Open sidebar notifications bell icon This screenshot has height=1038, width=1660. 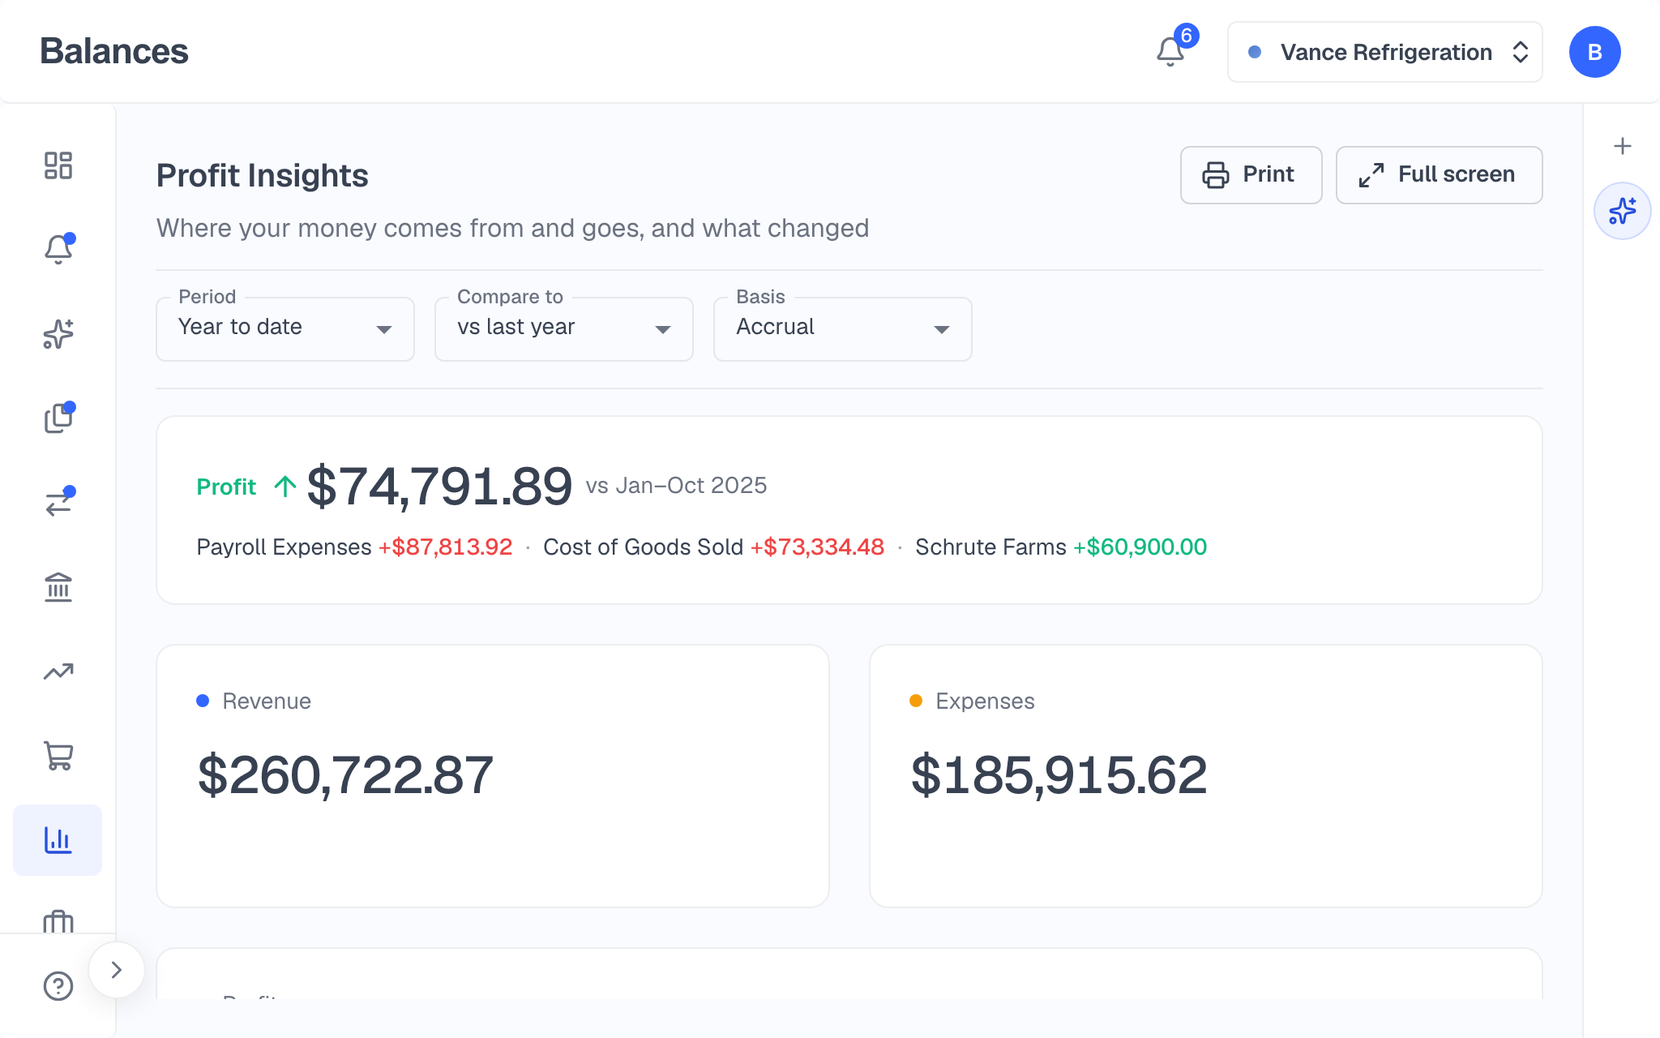[x=58, y=249]
